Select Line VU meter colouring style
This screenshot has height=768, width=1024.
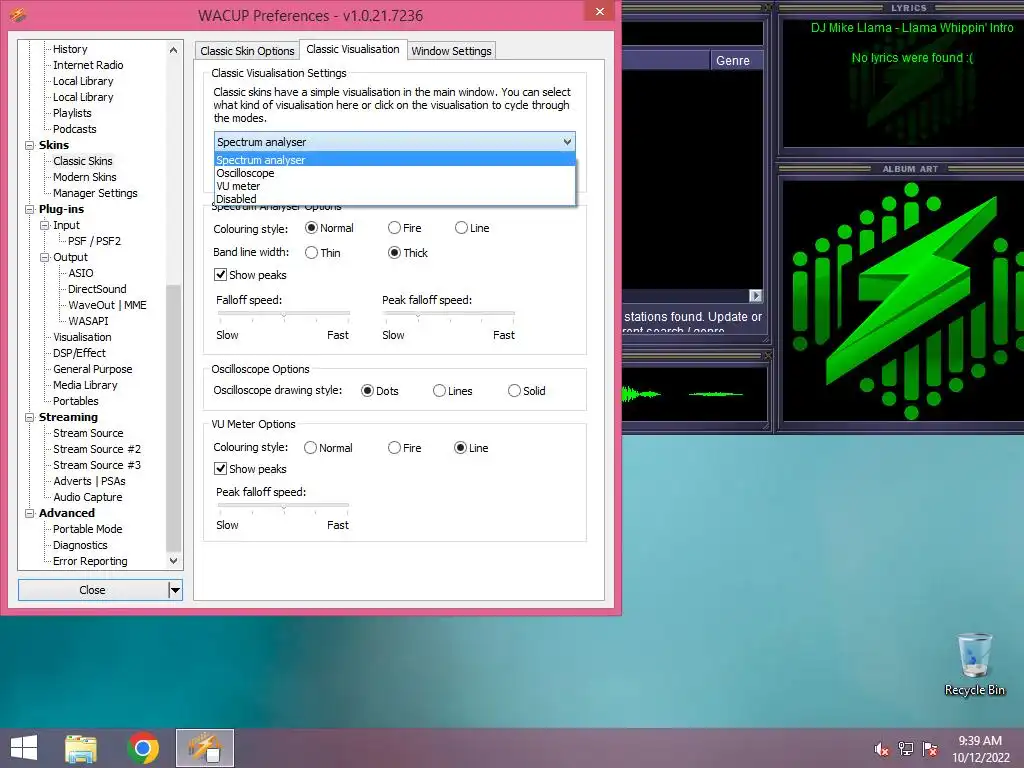pyautogui.click(x=472, y=448)
